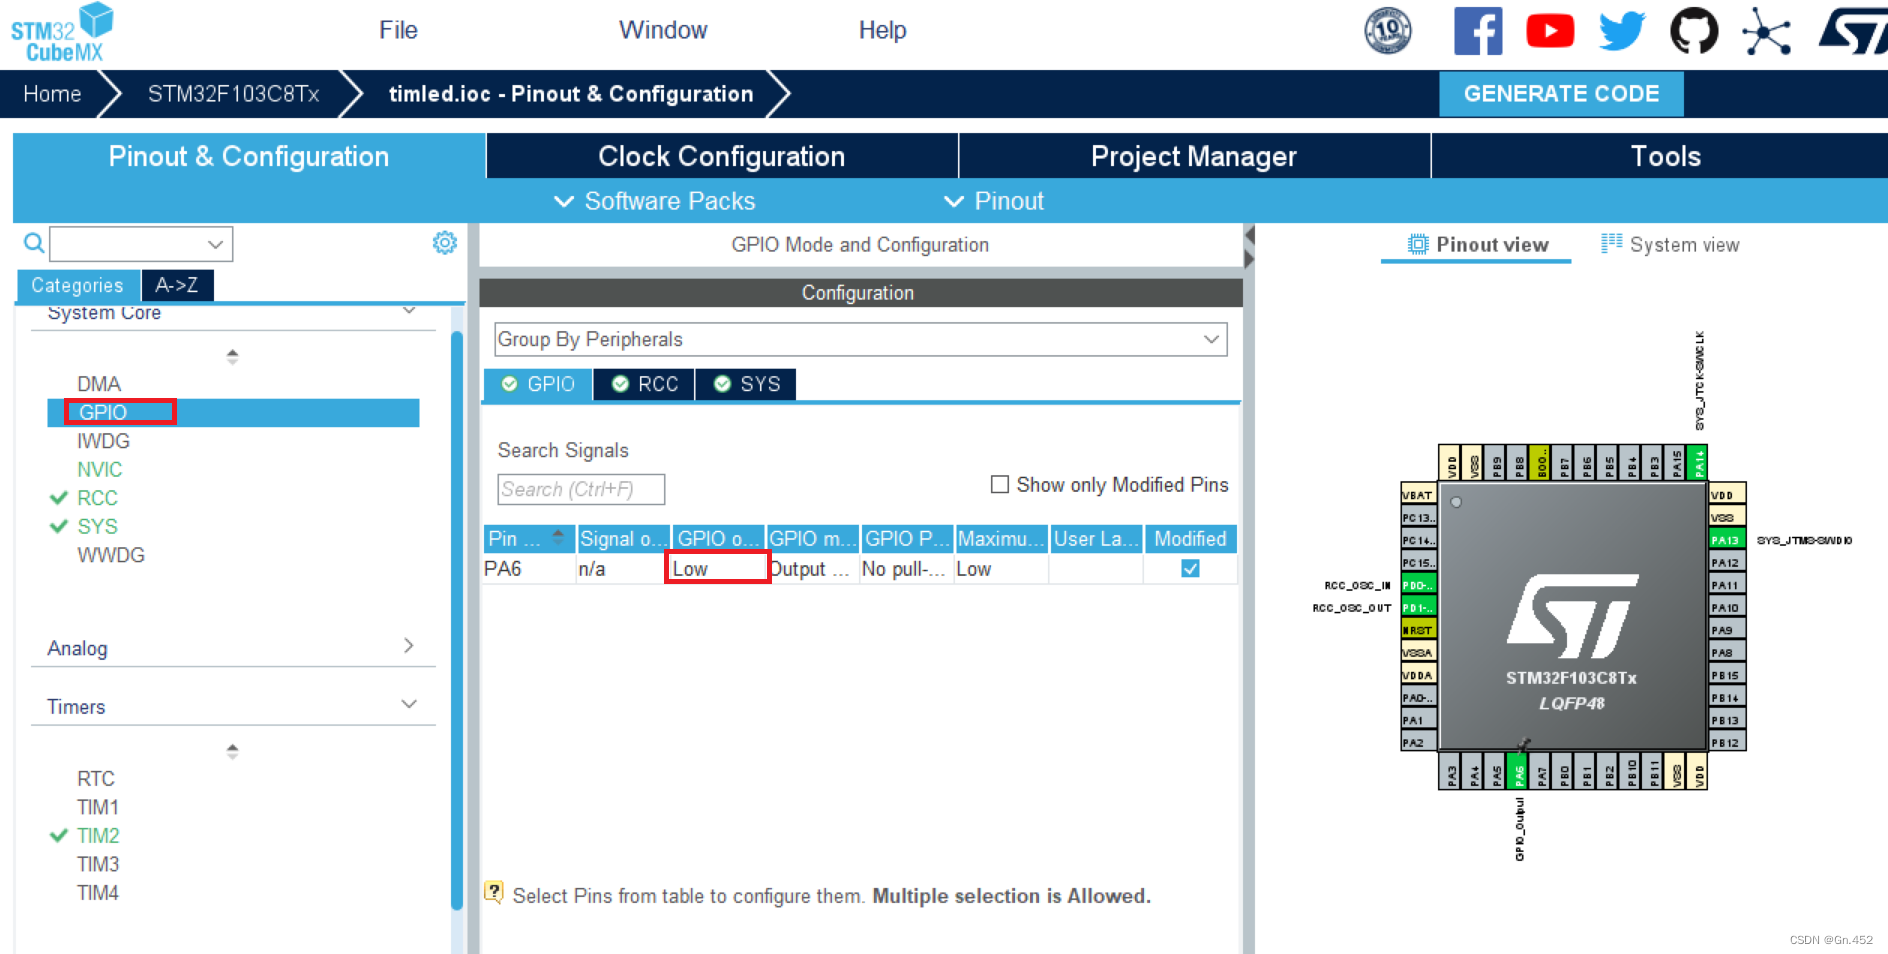
Task: Select GPIO in System Core list
Action: point(233,412)
